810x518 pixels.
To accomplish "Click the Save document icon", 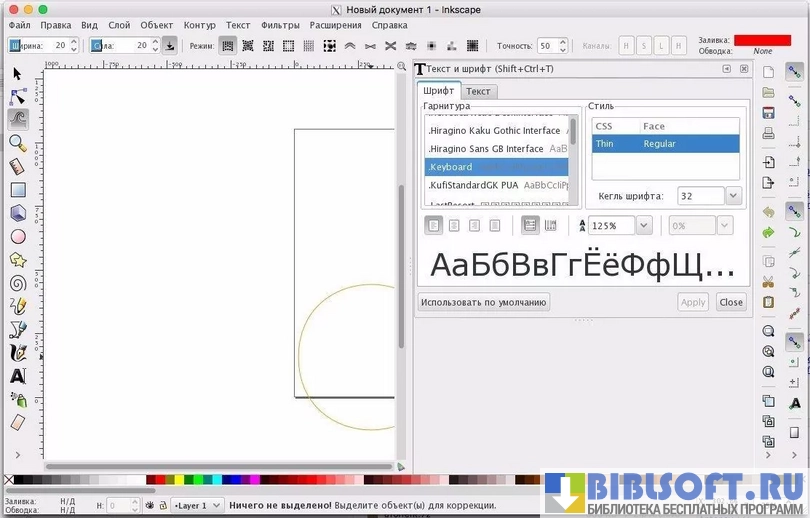I will 768,113.
